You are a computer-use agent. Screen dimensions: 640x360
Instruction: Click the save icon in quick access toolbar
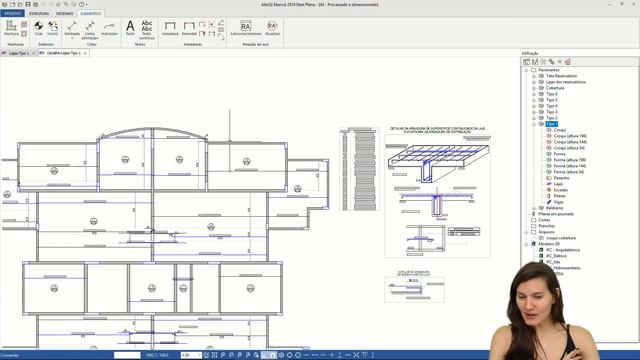click(28, 4)
